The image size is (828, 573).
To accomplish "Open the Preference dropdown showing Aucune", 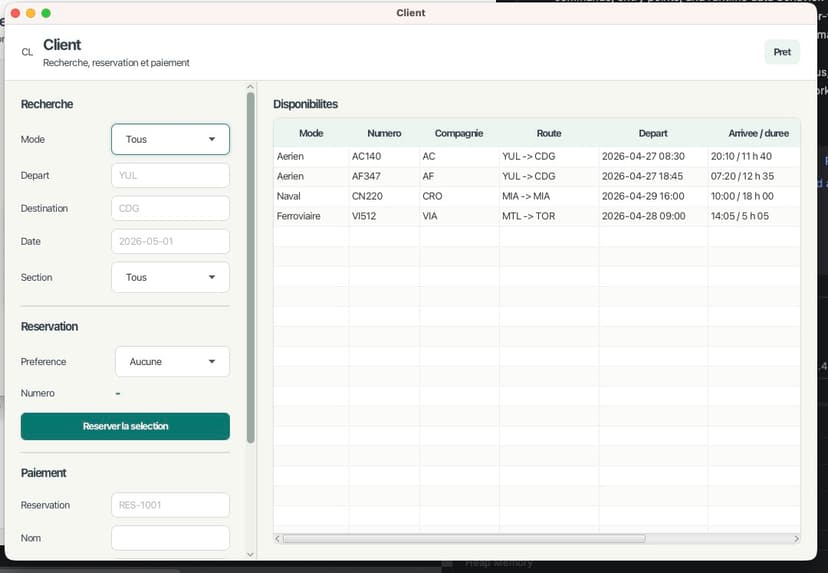I will click(x=172, y=362).
